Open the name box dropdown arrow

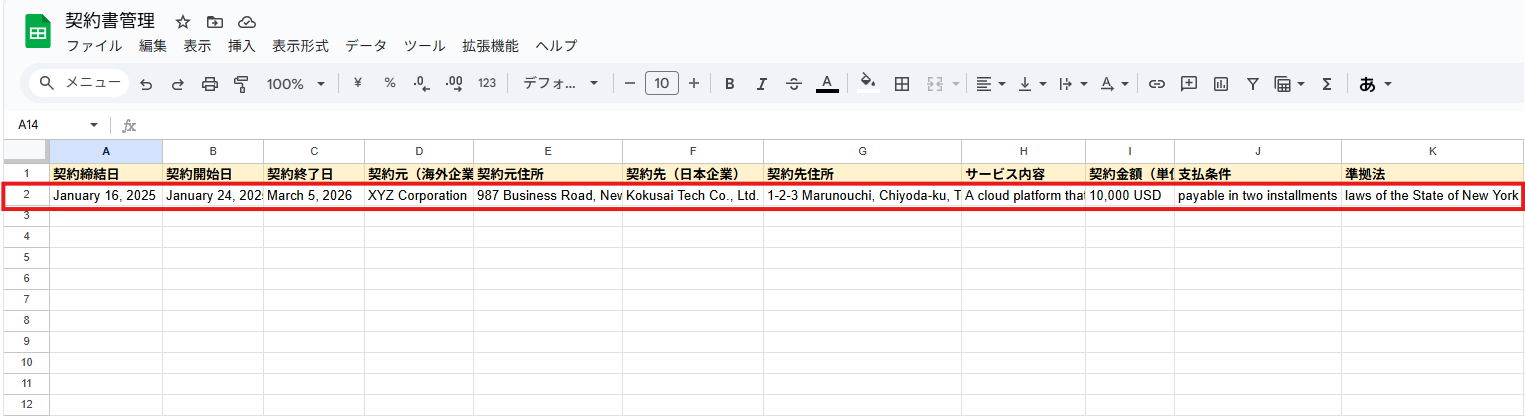(x=94, y=125)
